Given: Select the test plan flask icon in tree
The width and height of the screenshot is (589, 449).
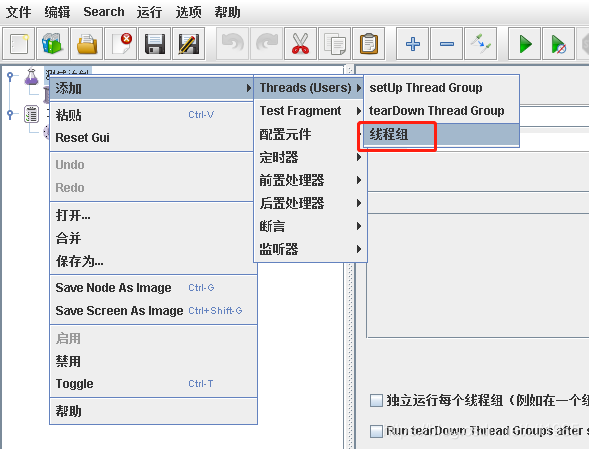Looking at the screenshot, I should 31,76.
